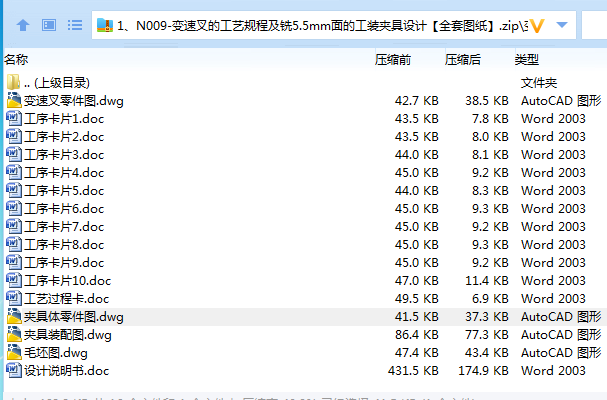The height and width of the screenshot is (400, 607).
Task: Click the 431.5 KB size value
Action: tap(413, 371)
